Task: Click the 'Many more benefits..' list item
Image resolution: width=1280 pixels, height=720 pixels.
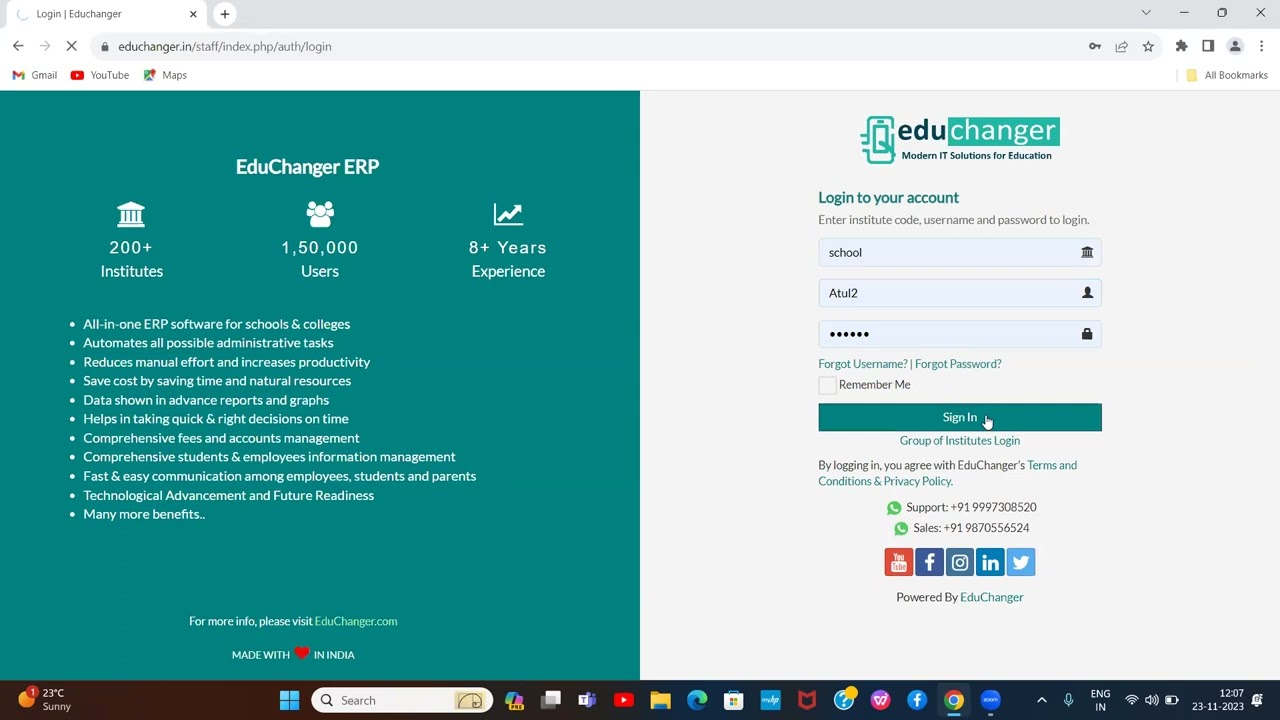Action: [144, 514]
